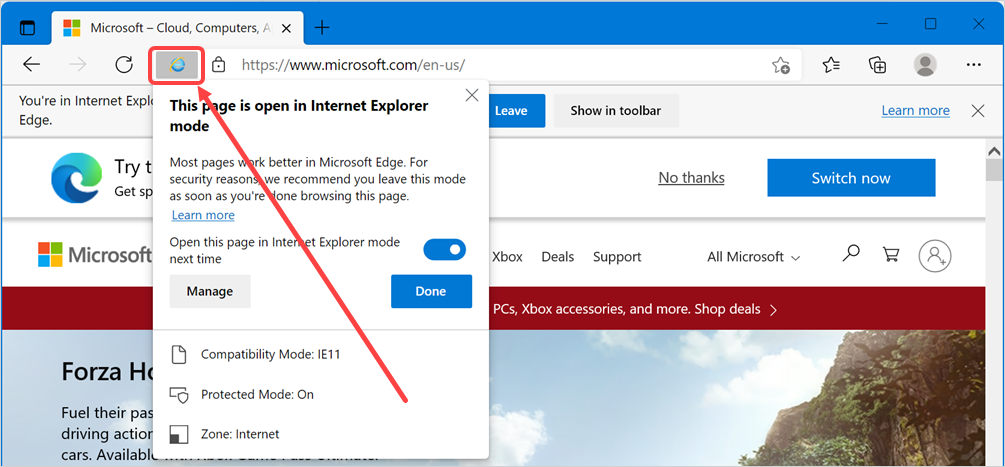Click the Internet Explorer mode icon

178,65
